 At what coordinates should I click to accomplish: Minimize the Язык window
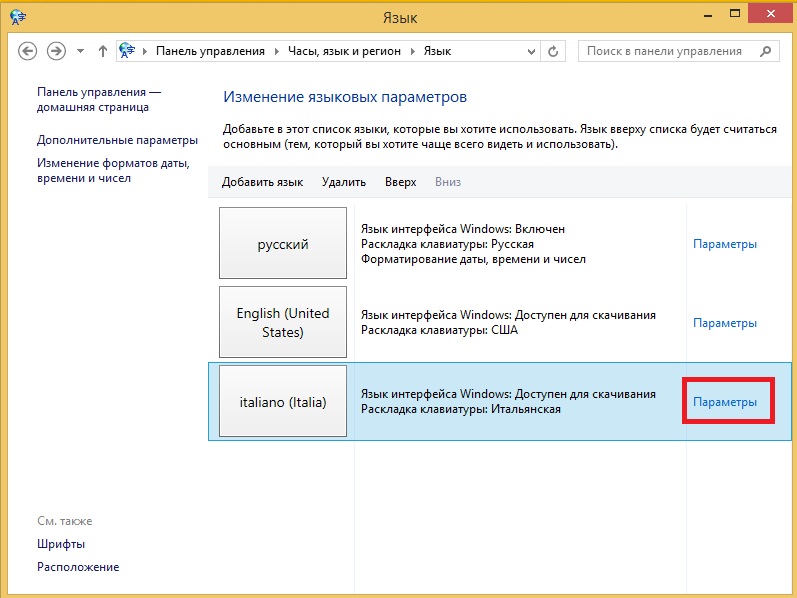(x=708, y=15)
